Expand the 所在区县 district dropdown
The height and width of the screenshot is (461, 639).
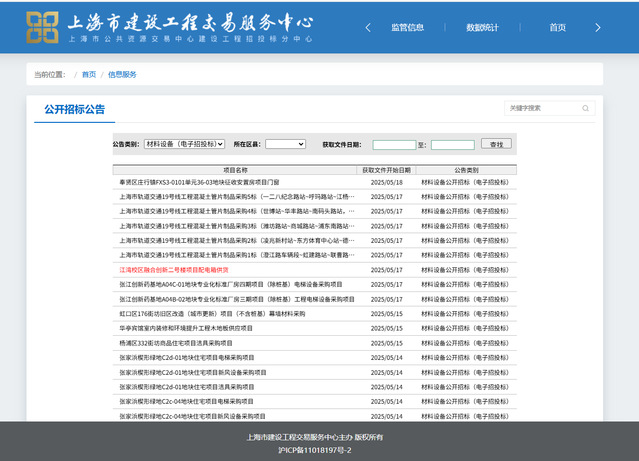[285, 144]
